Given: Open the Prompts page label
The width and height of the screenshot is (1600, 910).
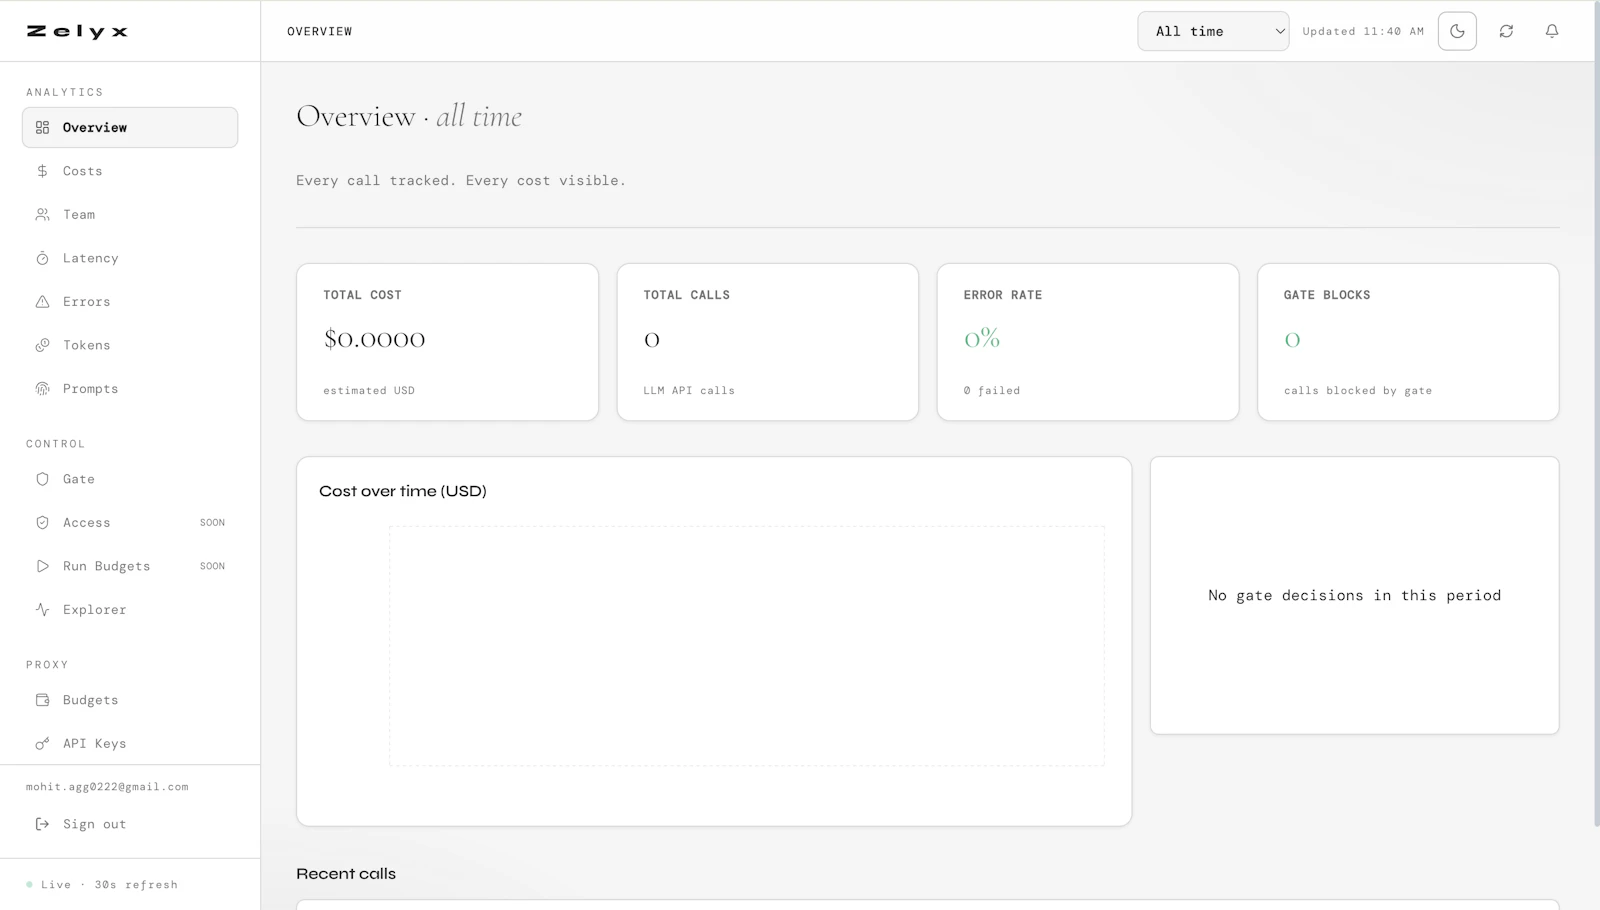Looking at the screenshot, I should pos(91,389).
